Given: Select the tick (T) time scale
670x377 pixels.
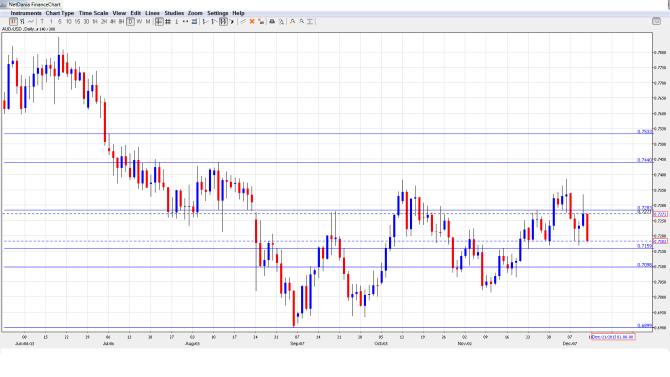Looking at the screenshot, I should pyautogui.click(x=42, y=21).
